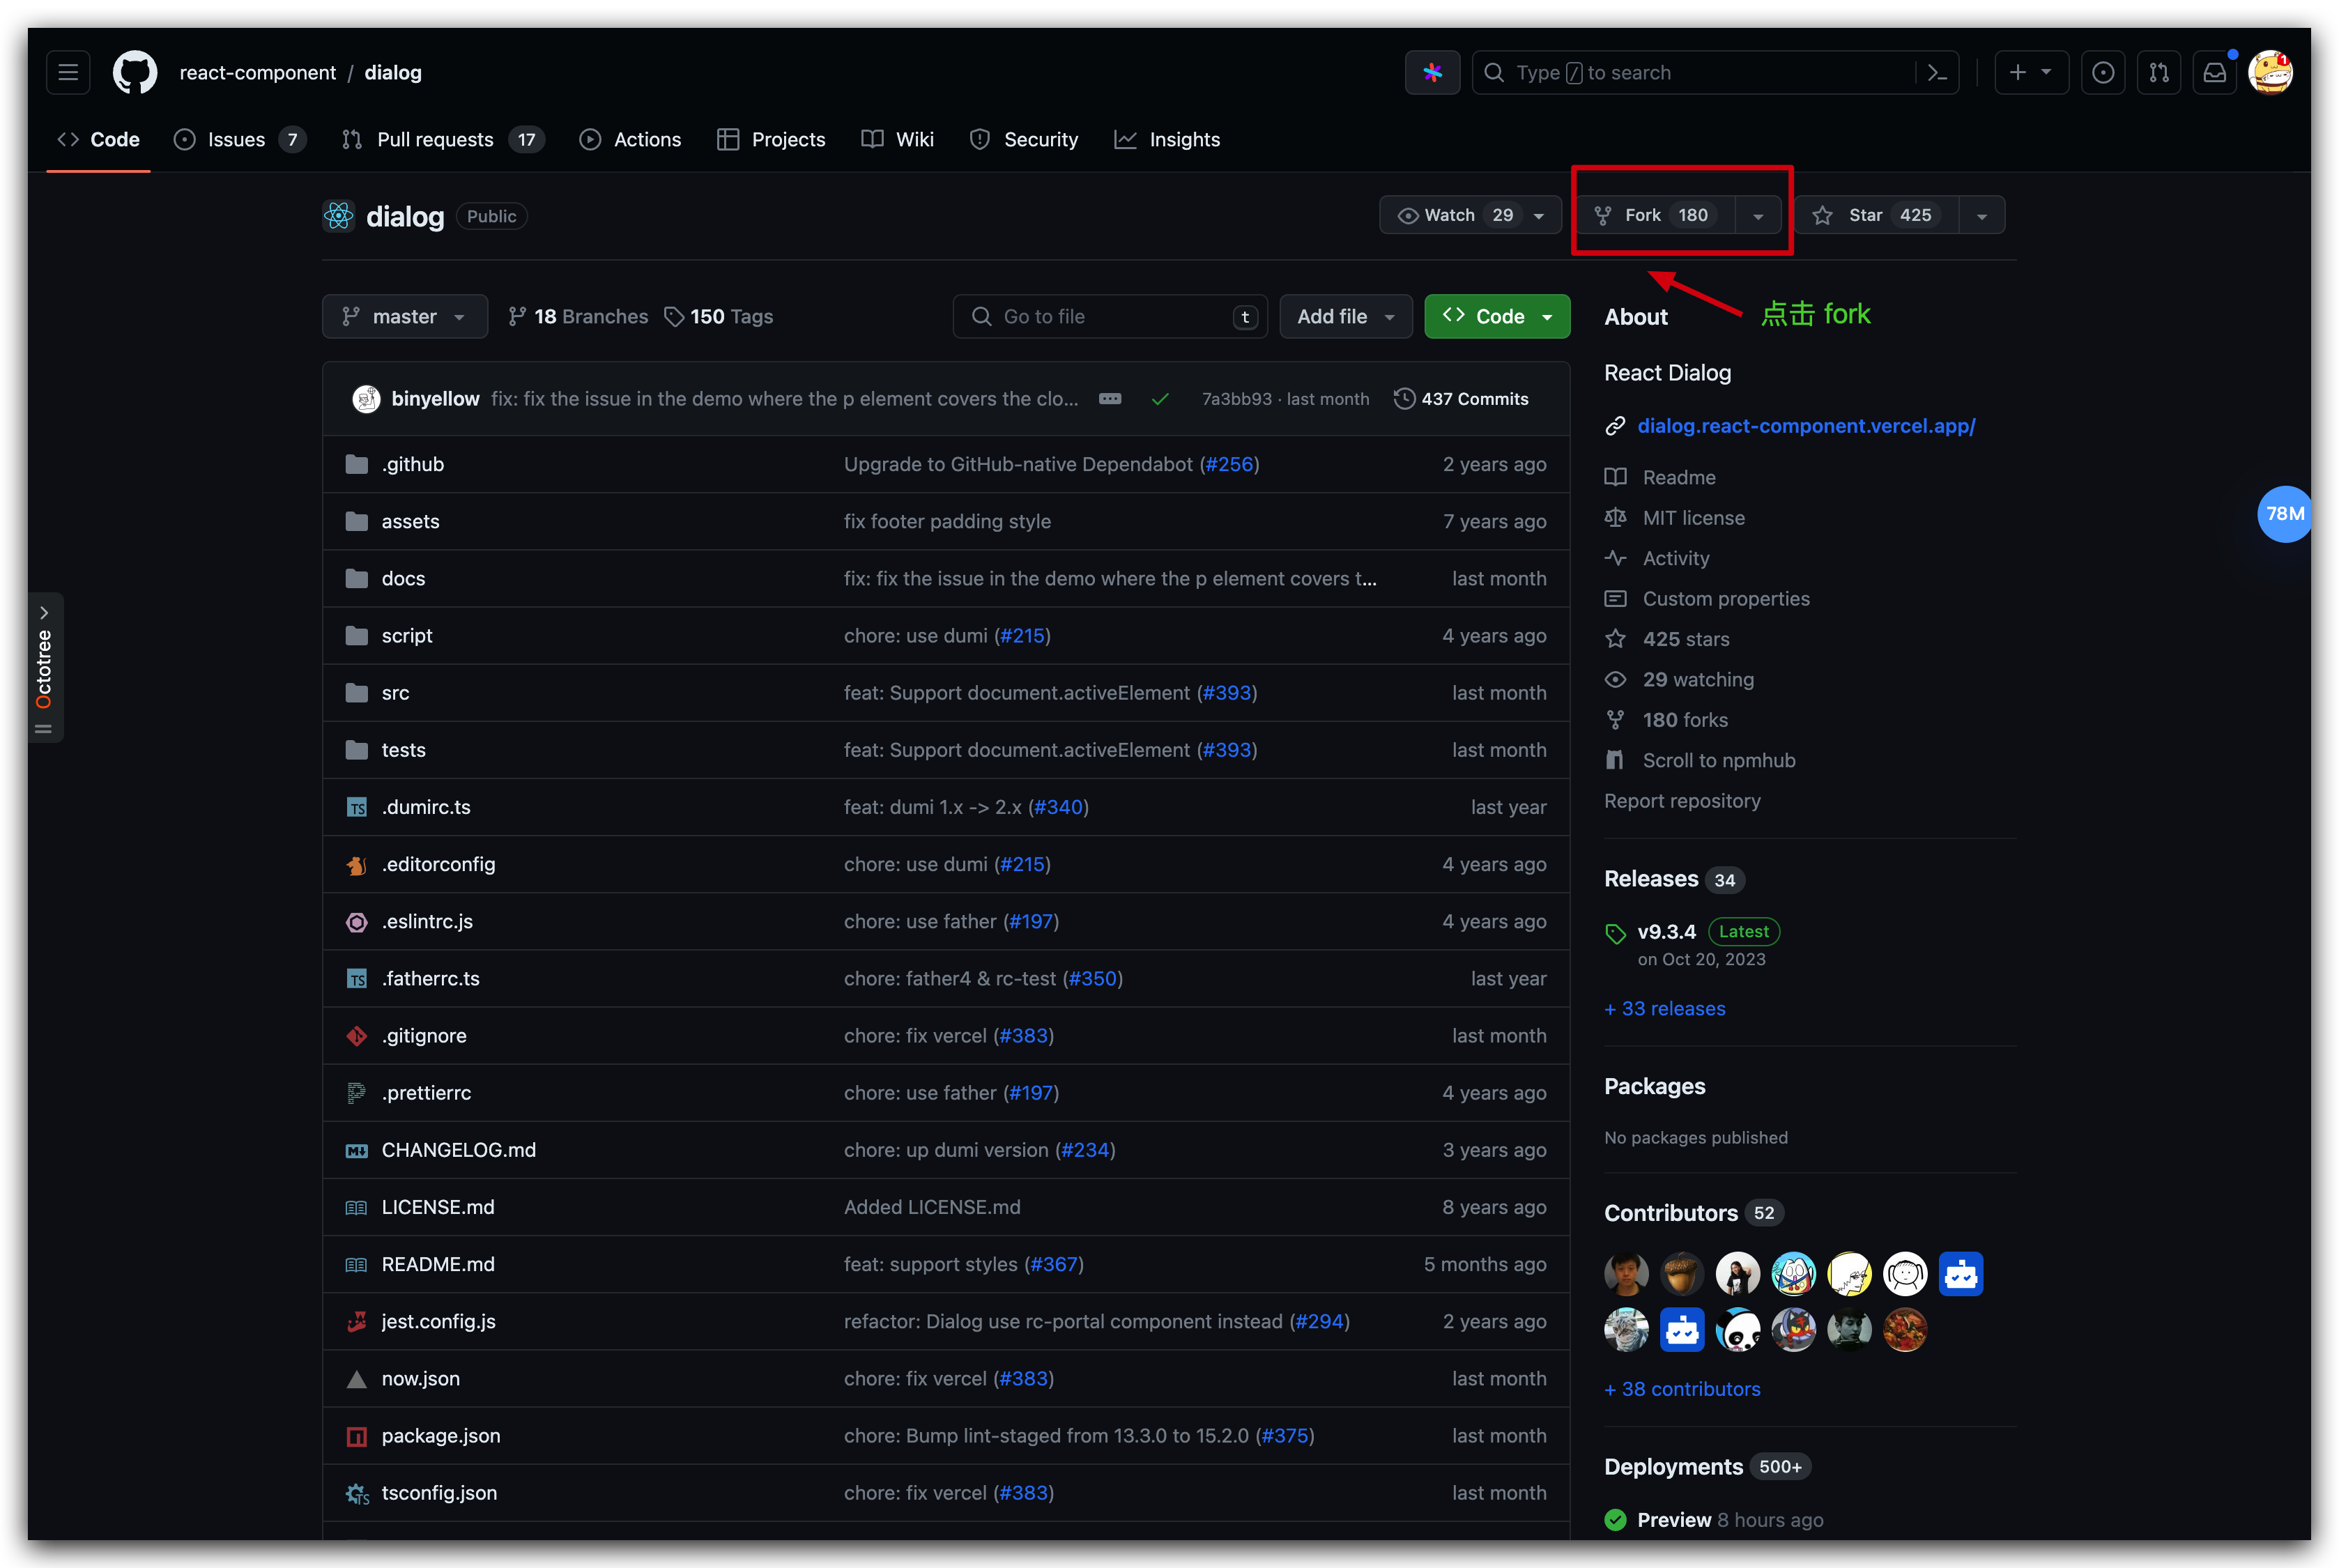The image size is (2339, 1568).
Task: Open the master branch dropdown
Action: pos(404,317)
